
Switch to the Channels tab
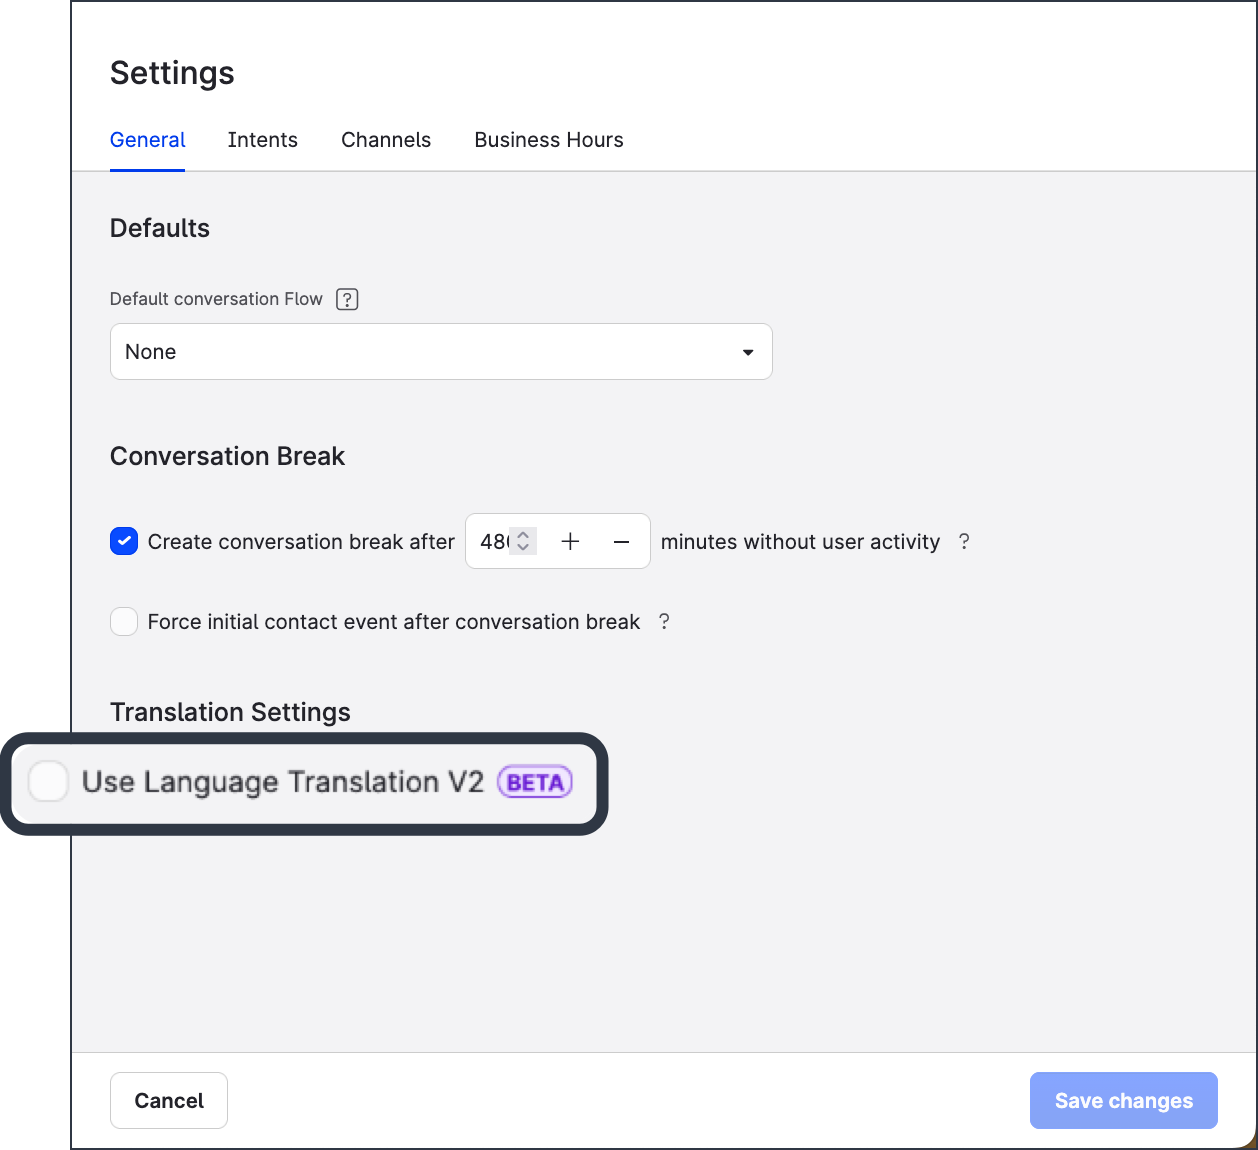click(x=386, y=140)
